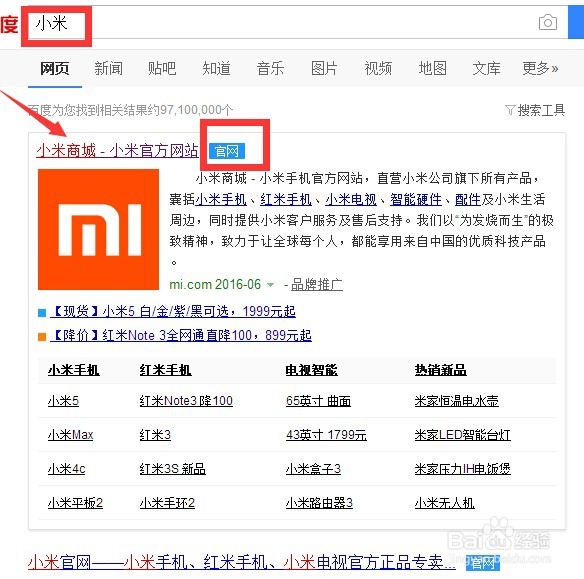The image size is (584, 579).
Task: Click 电视智能 column header link
Action: (x=311, y=370)
